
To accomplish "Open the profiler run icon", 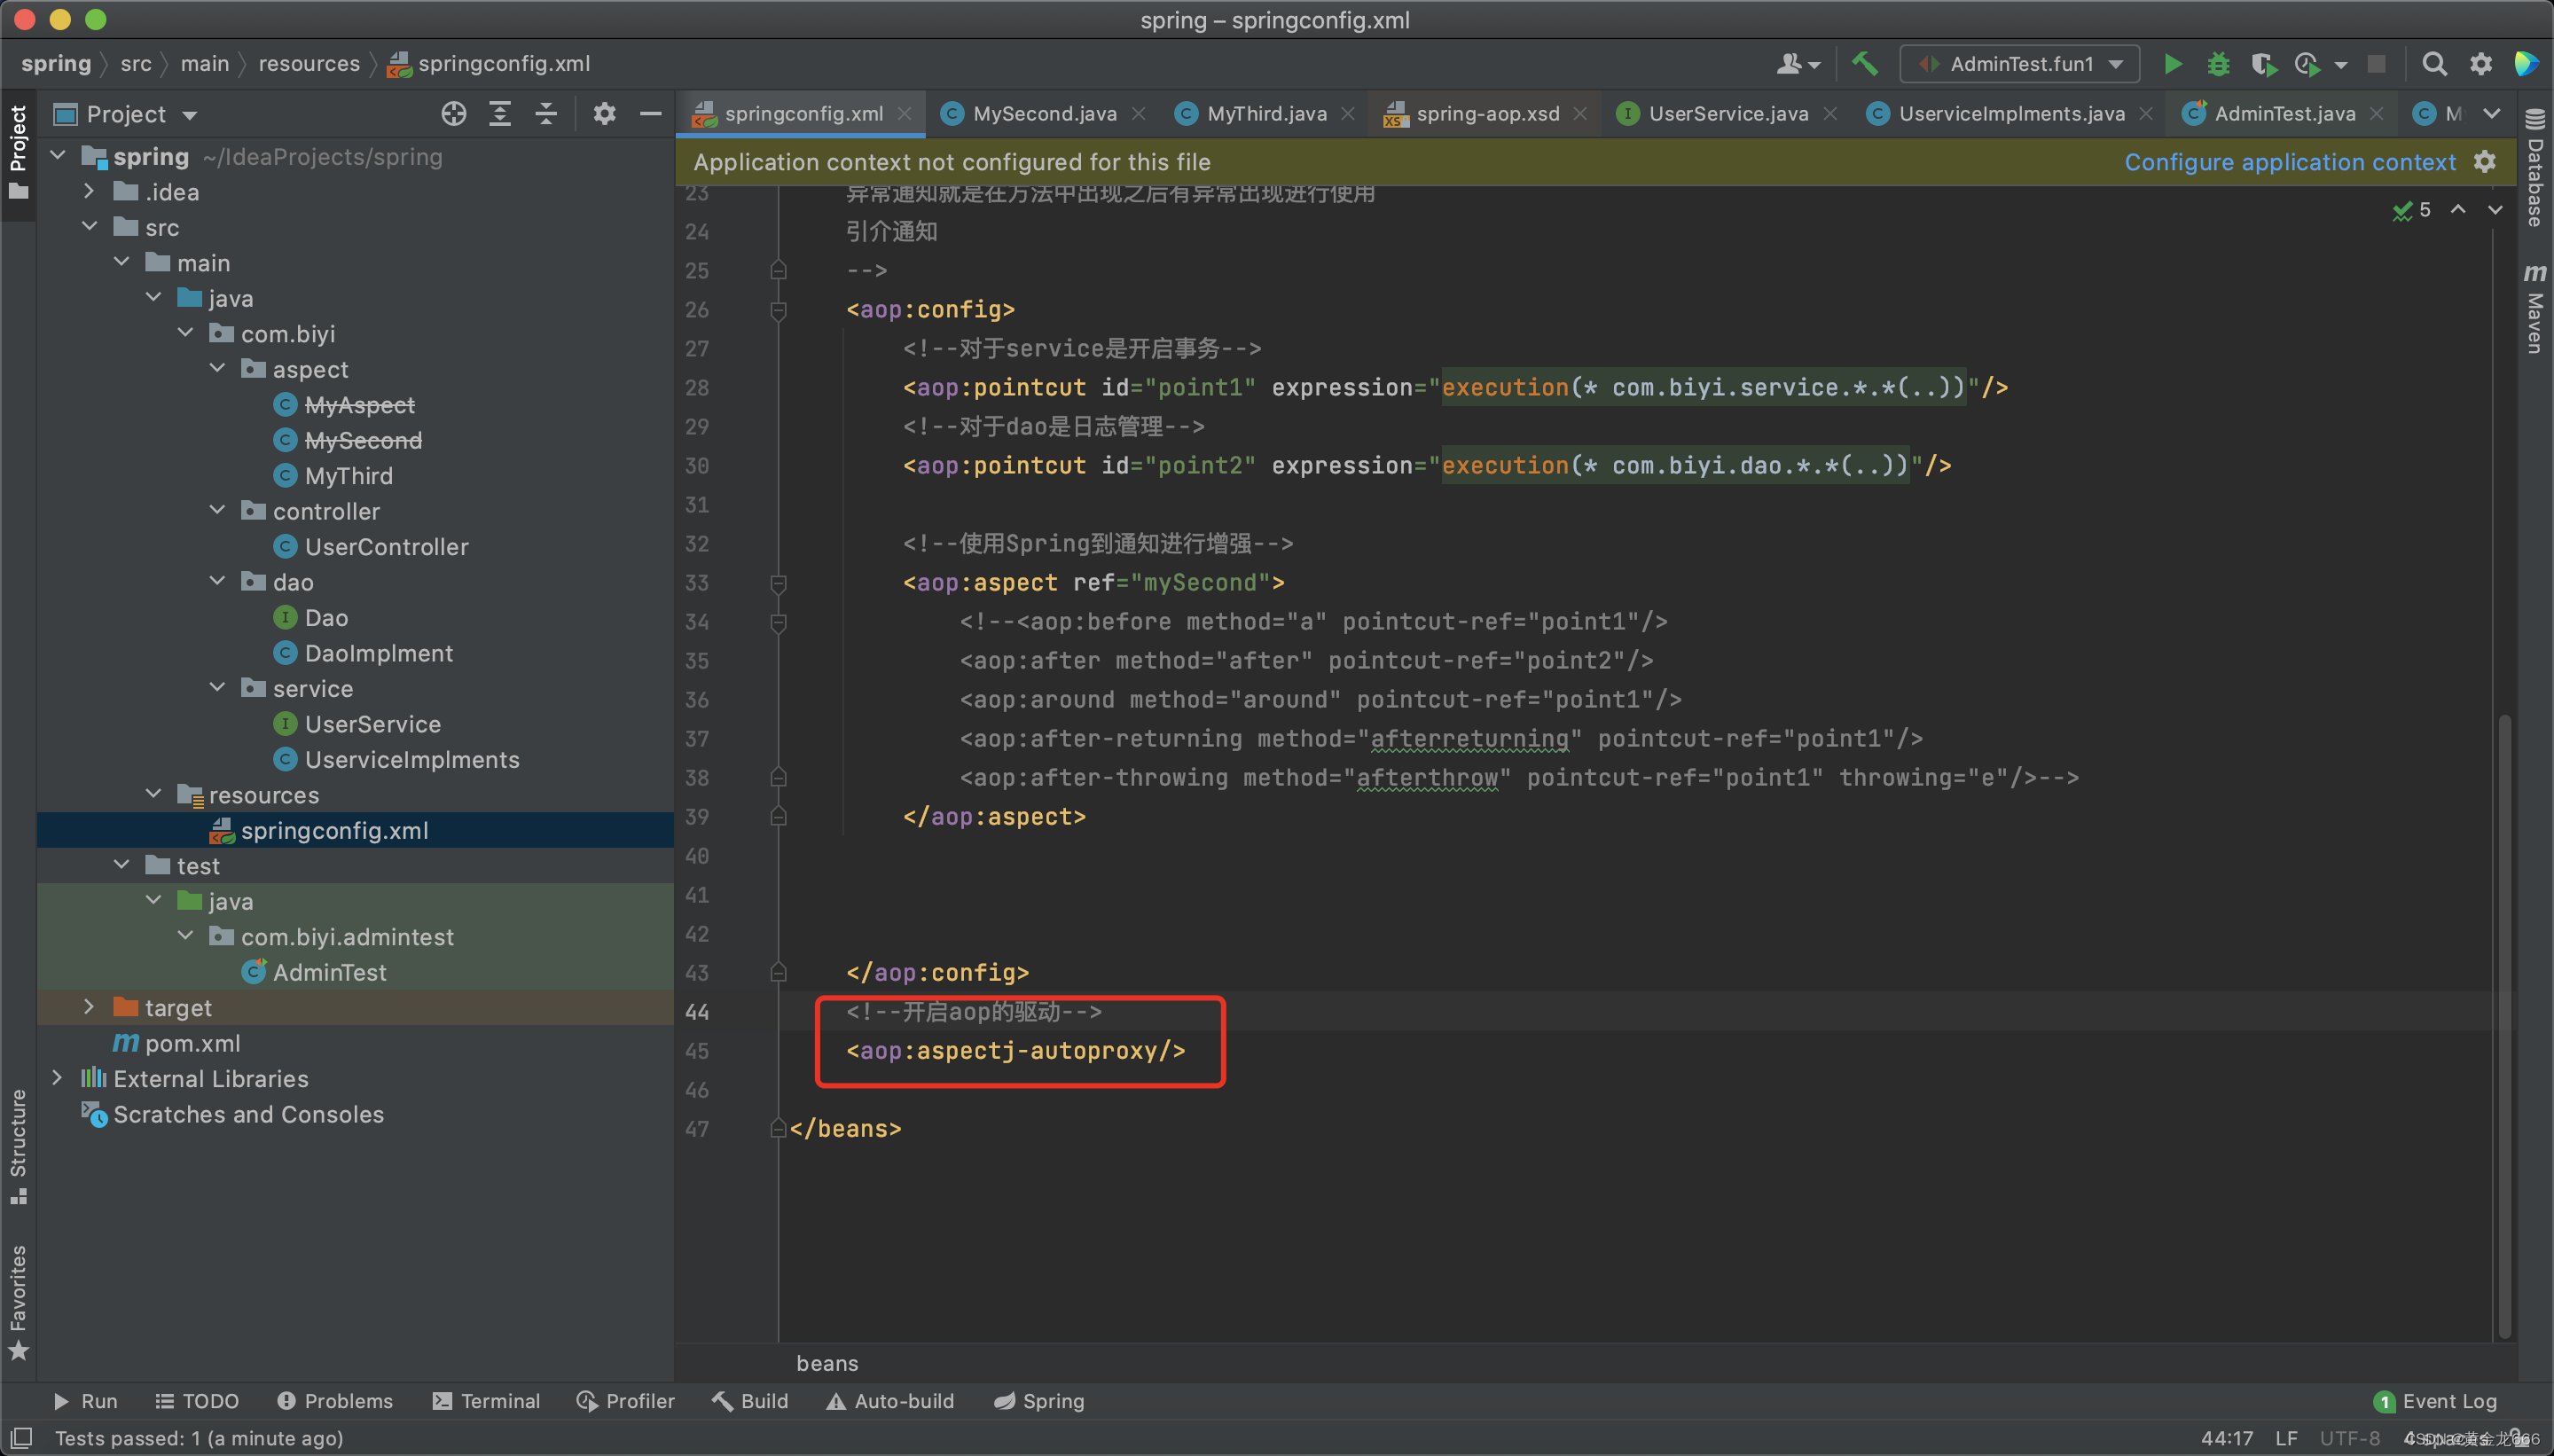I will [x=2307, y=64].
